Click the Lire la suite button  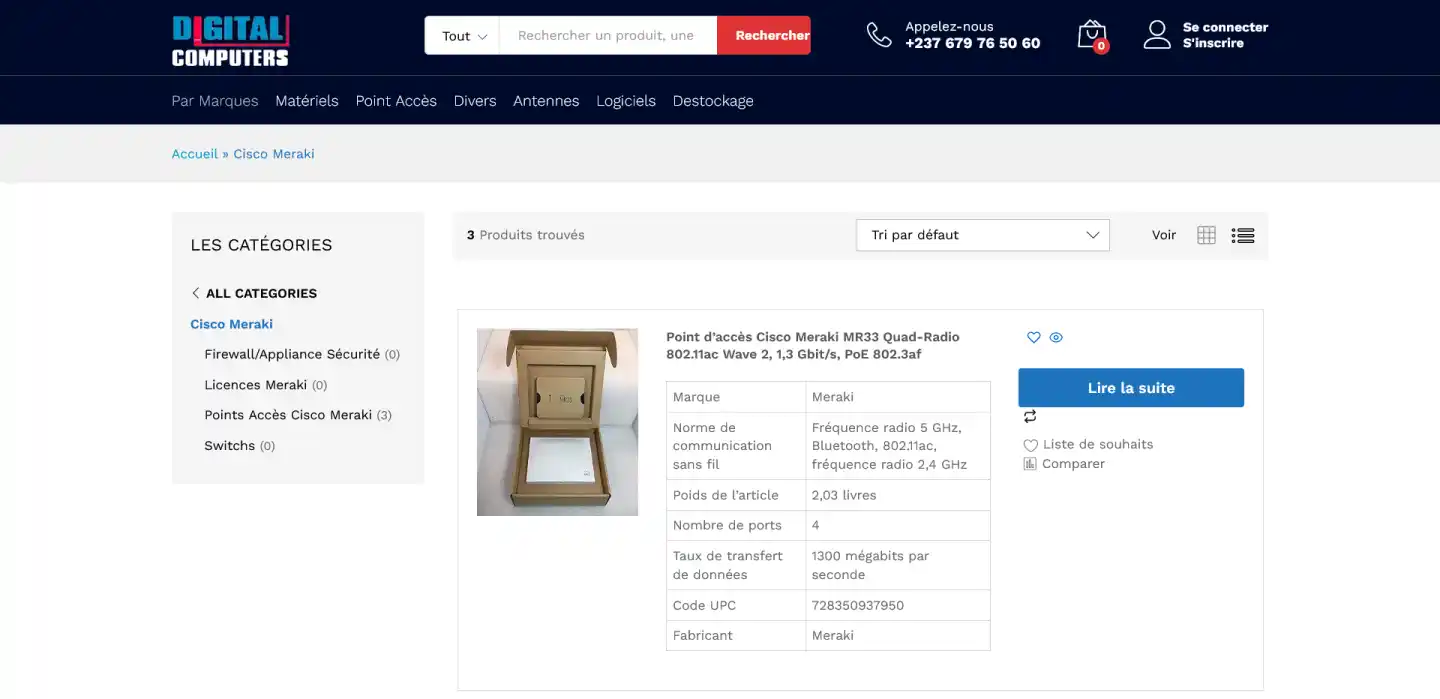pos(1131,388)
